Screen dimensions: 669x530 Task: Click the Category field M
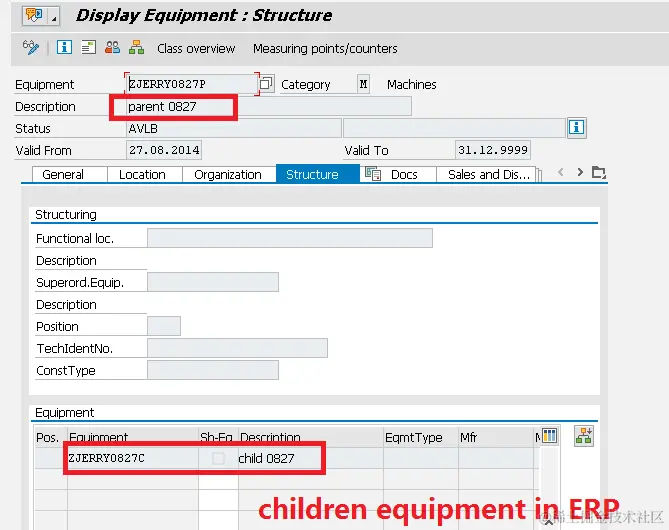coord(364,84)
